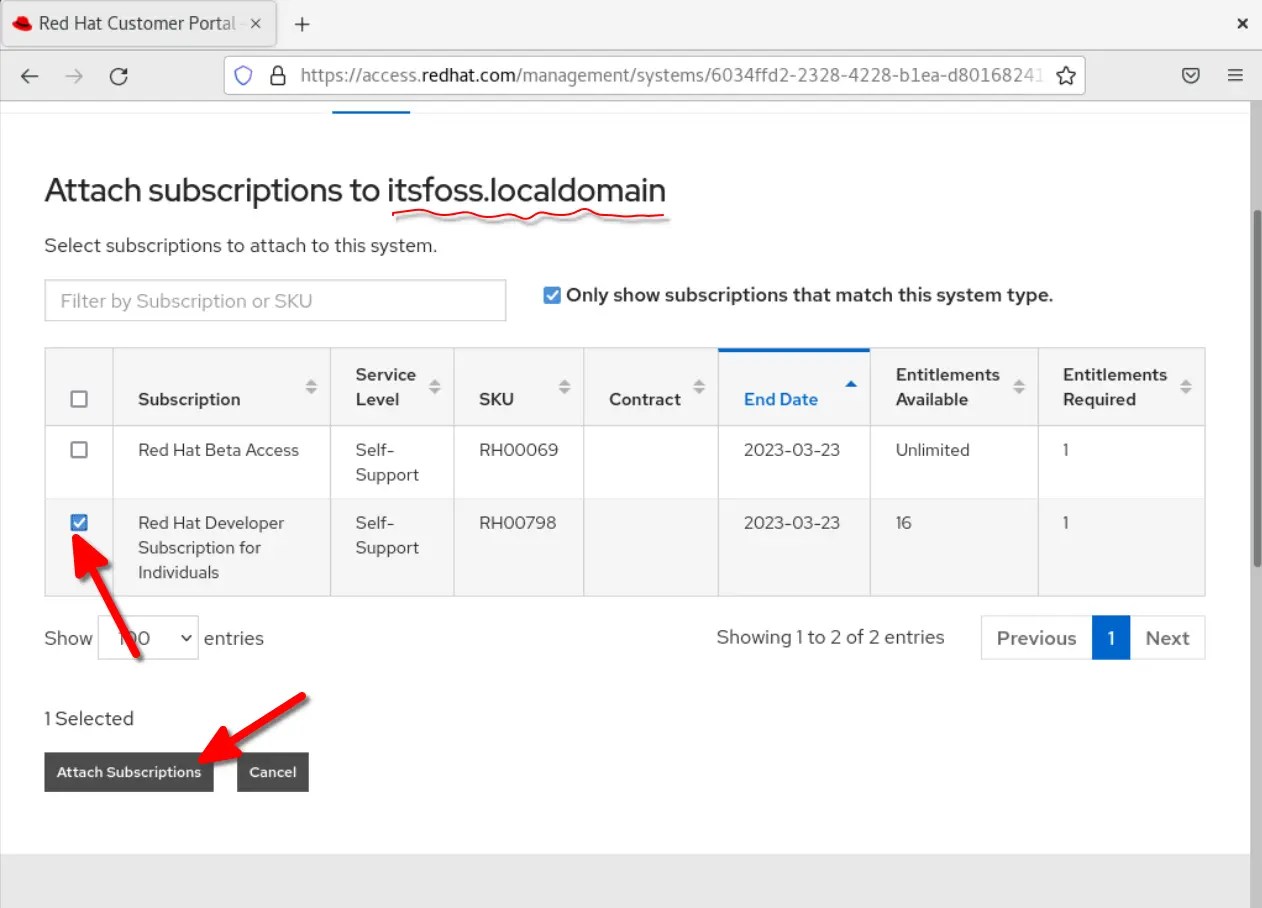This screenshot has height=908, width=1262.
Task: Click the SKU value RH00069
Action: point(518,450)
